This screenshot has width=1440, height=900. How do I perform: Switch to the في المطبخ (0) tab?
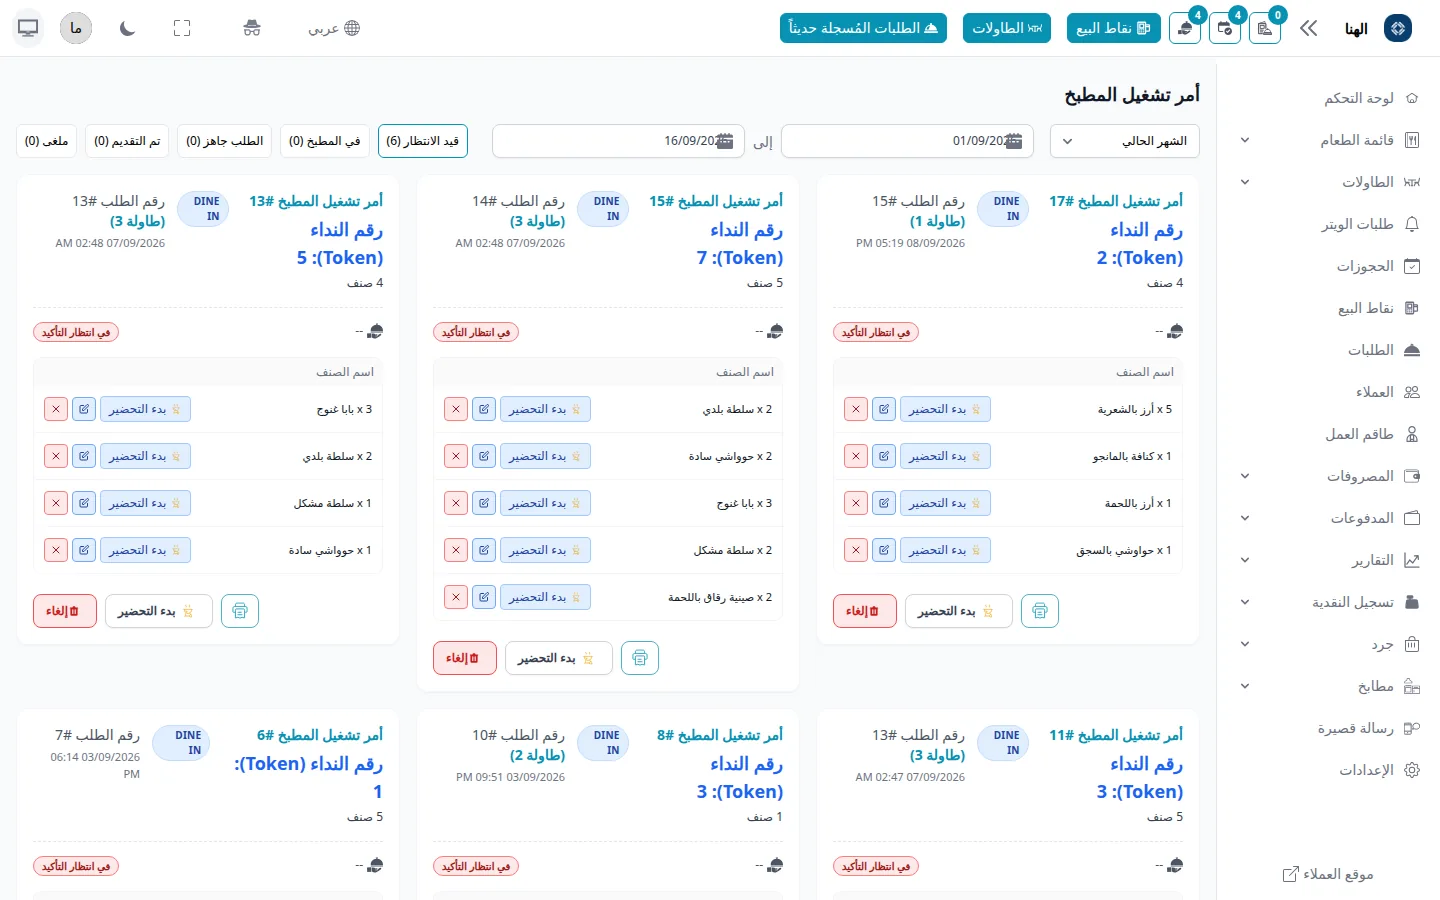click(325, 141)
